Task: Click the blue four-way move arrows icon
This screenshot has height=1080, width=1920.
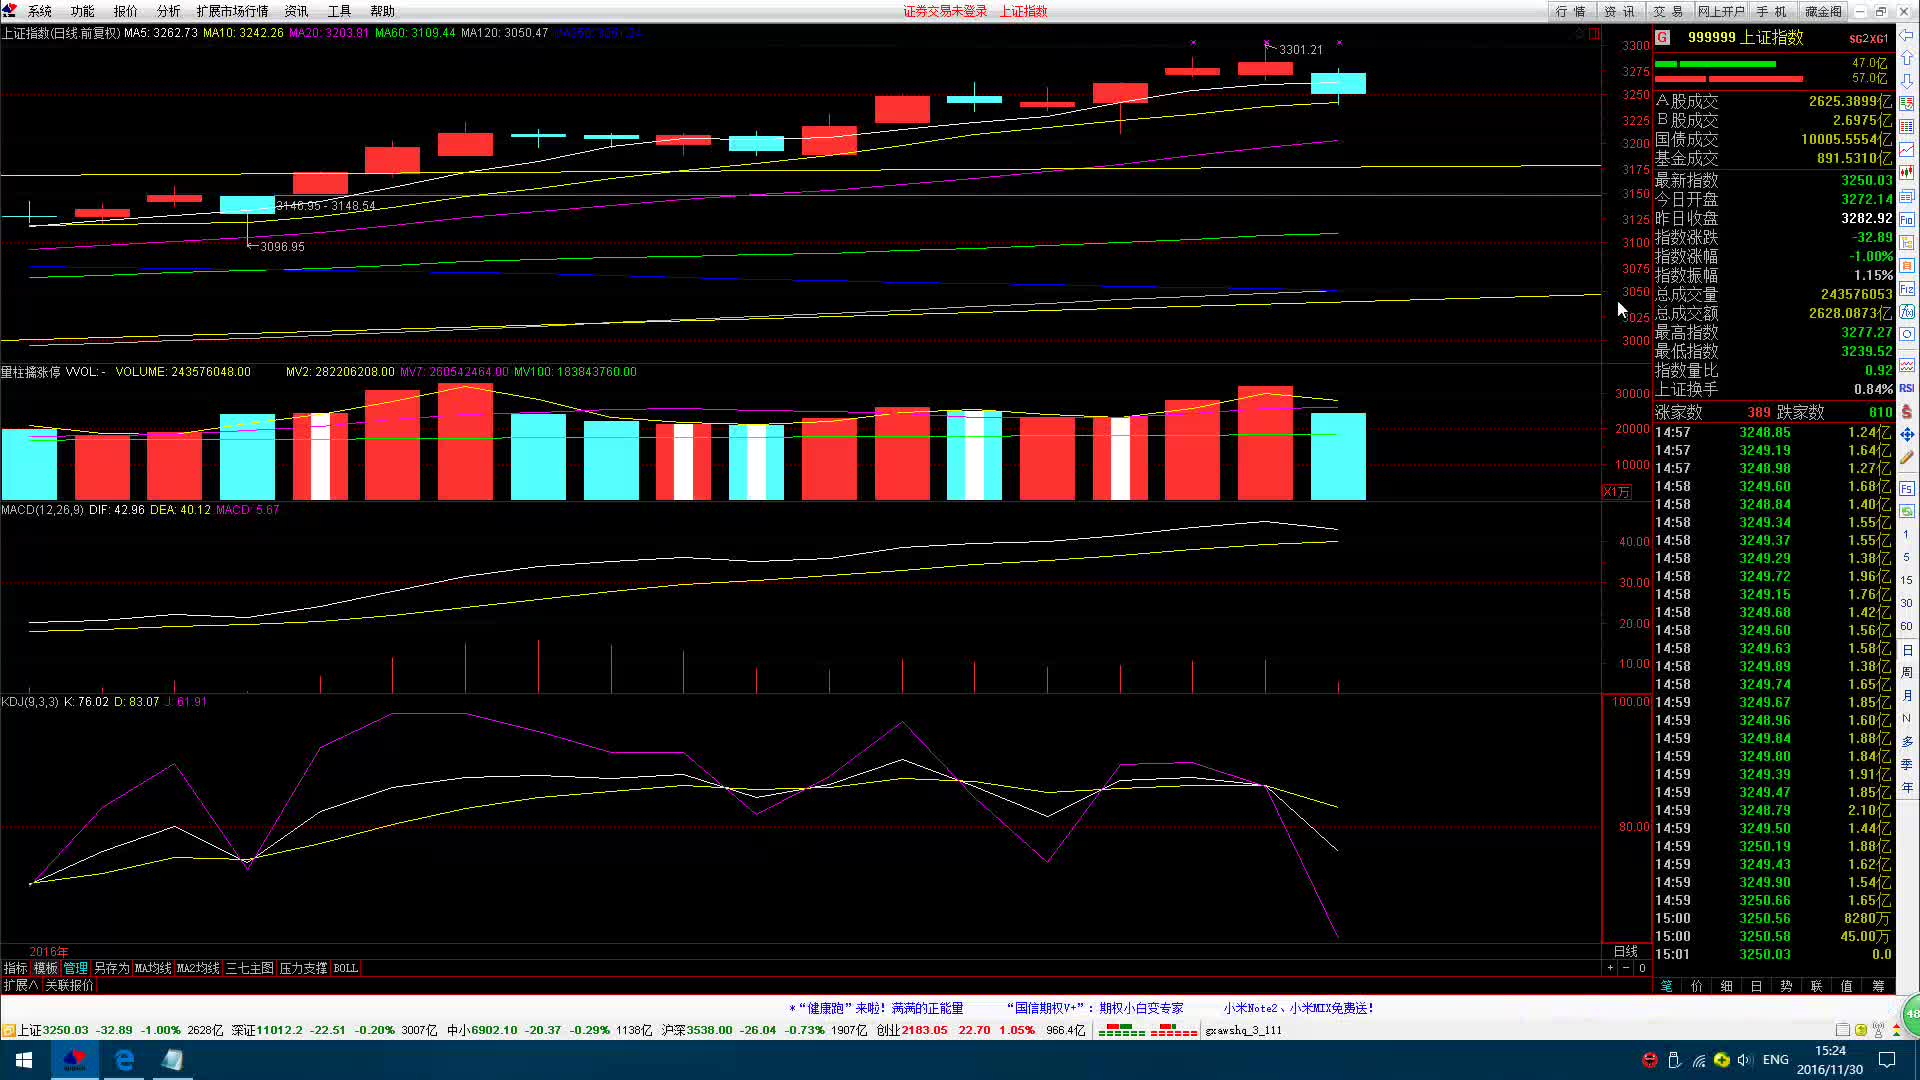Action: point(1907,435)
